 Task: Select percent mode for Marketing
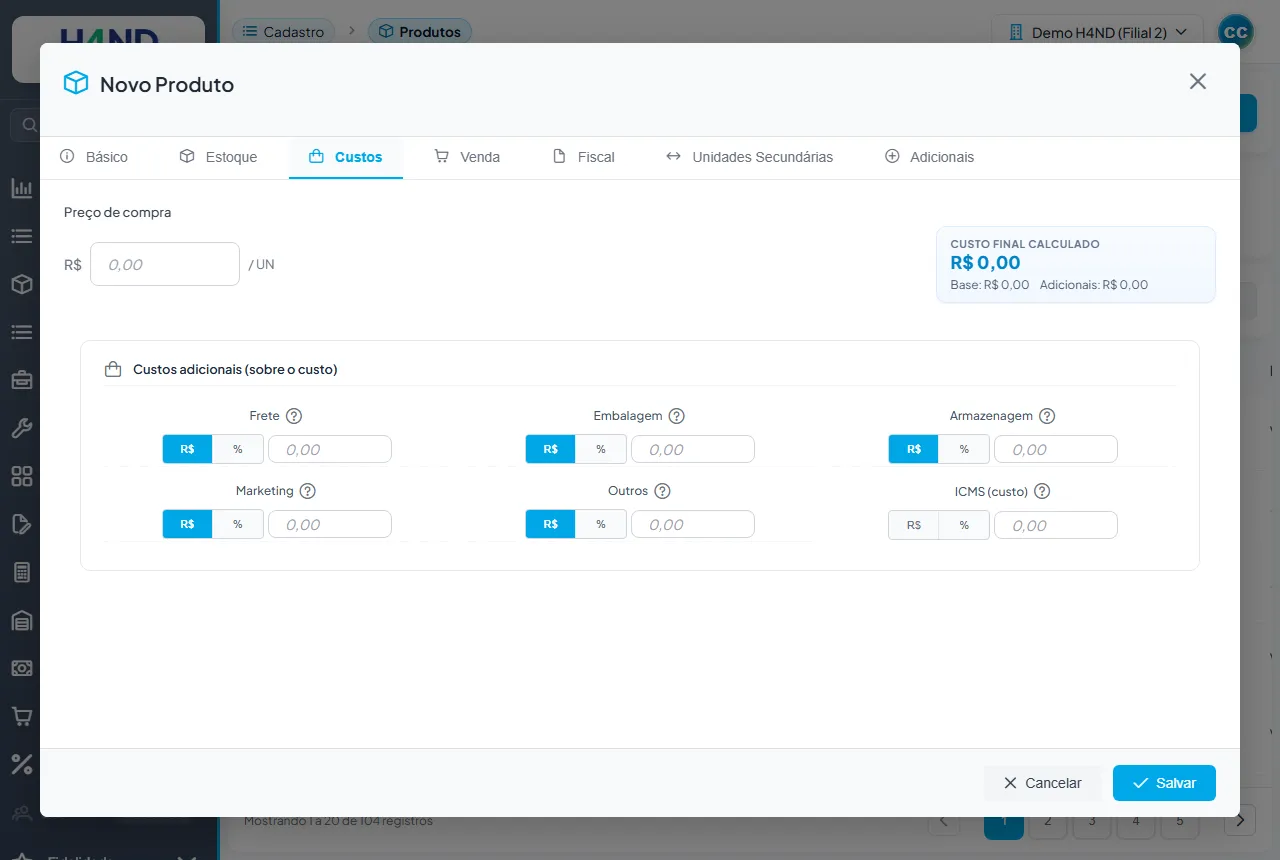[238, 524]
